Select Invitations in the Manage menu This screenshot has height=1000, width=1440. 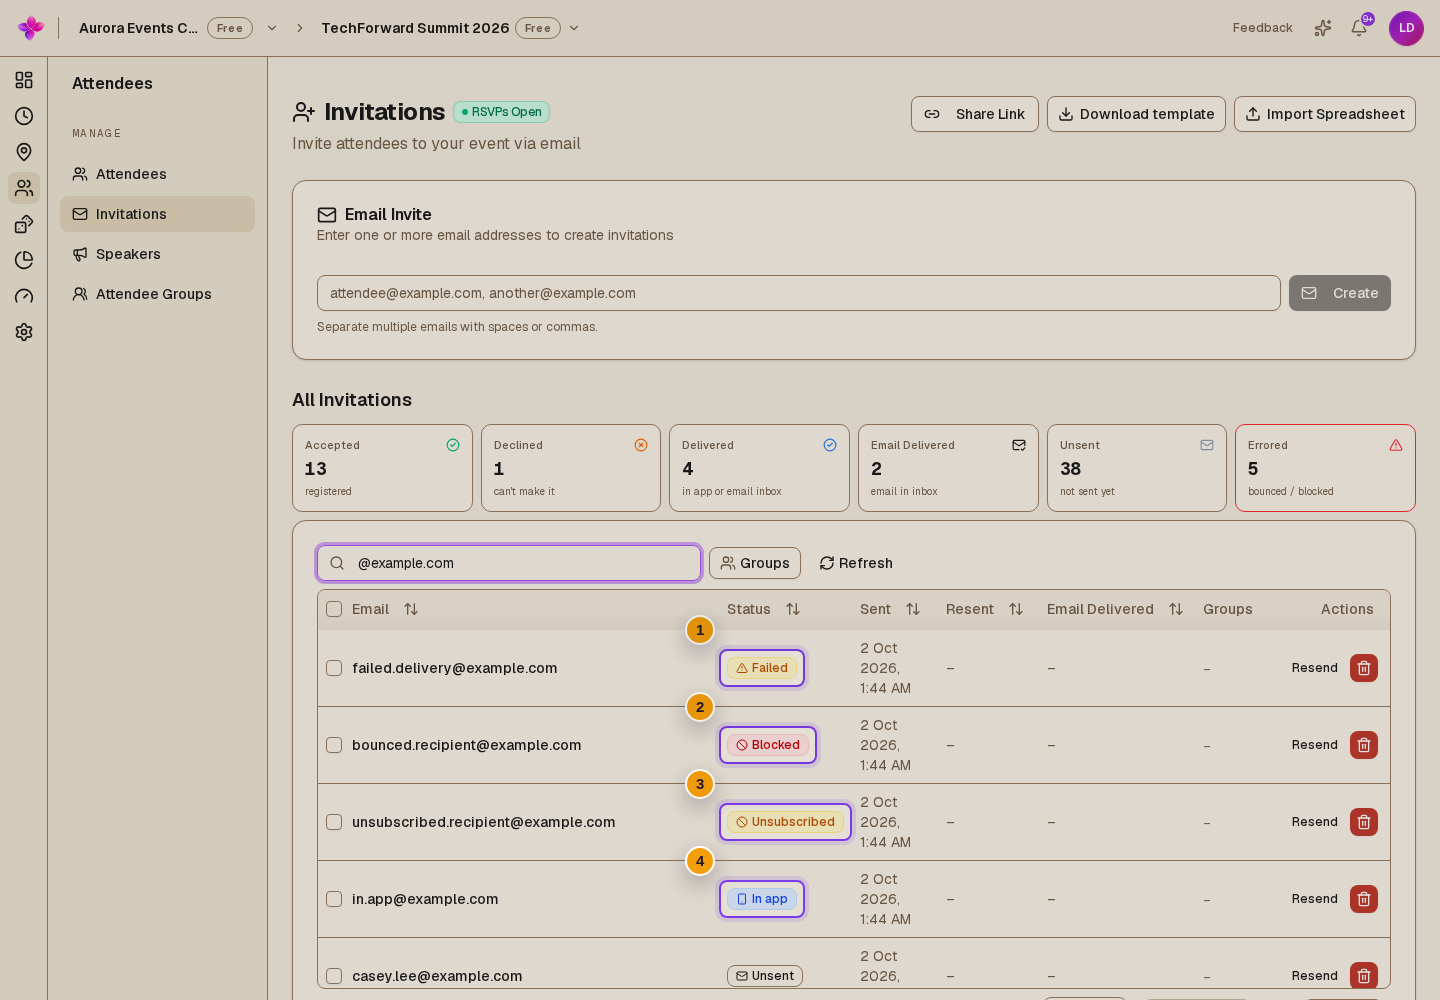point(157,214)
